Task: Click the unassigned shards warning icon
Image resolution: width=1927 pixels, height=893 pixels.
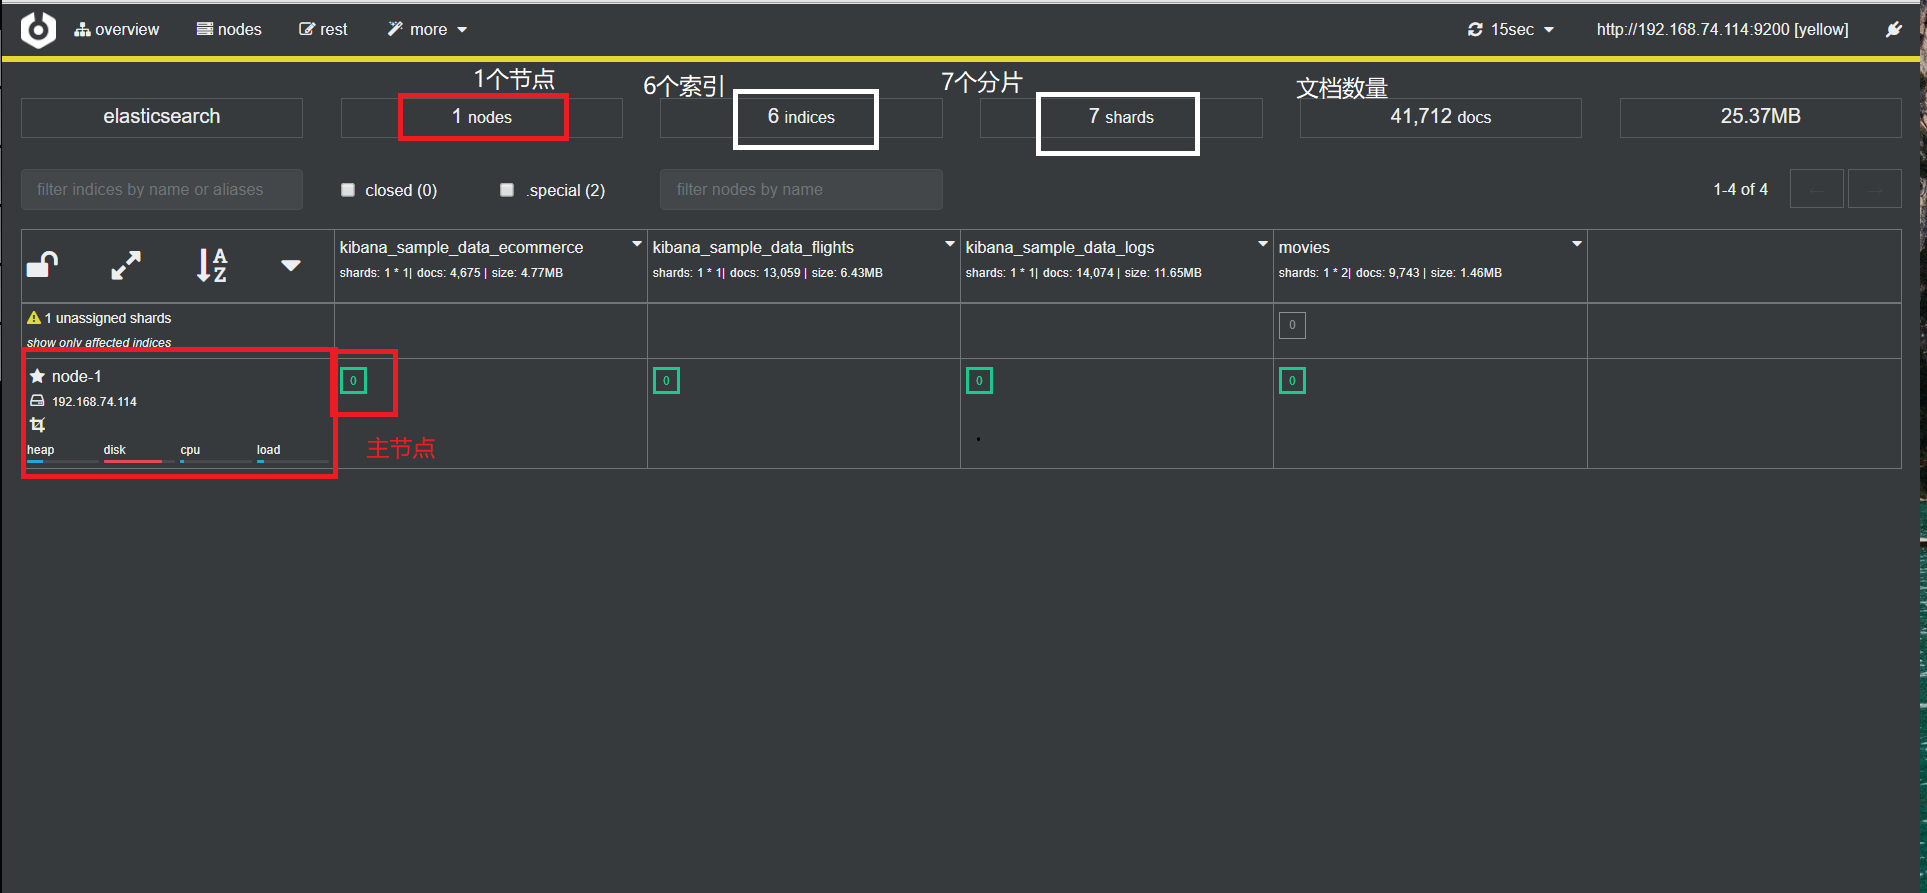Action: [34, 318]
